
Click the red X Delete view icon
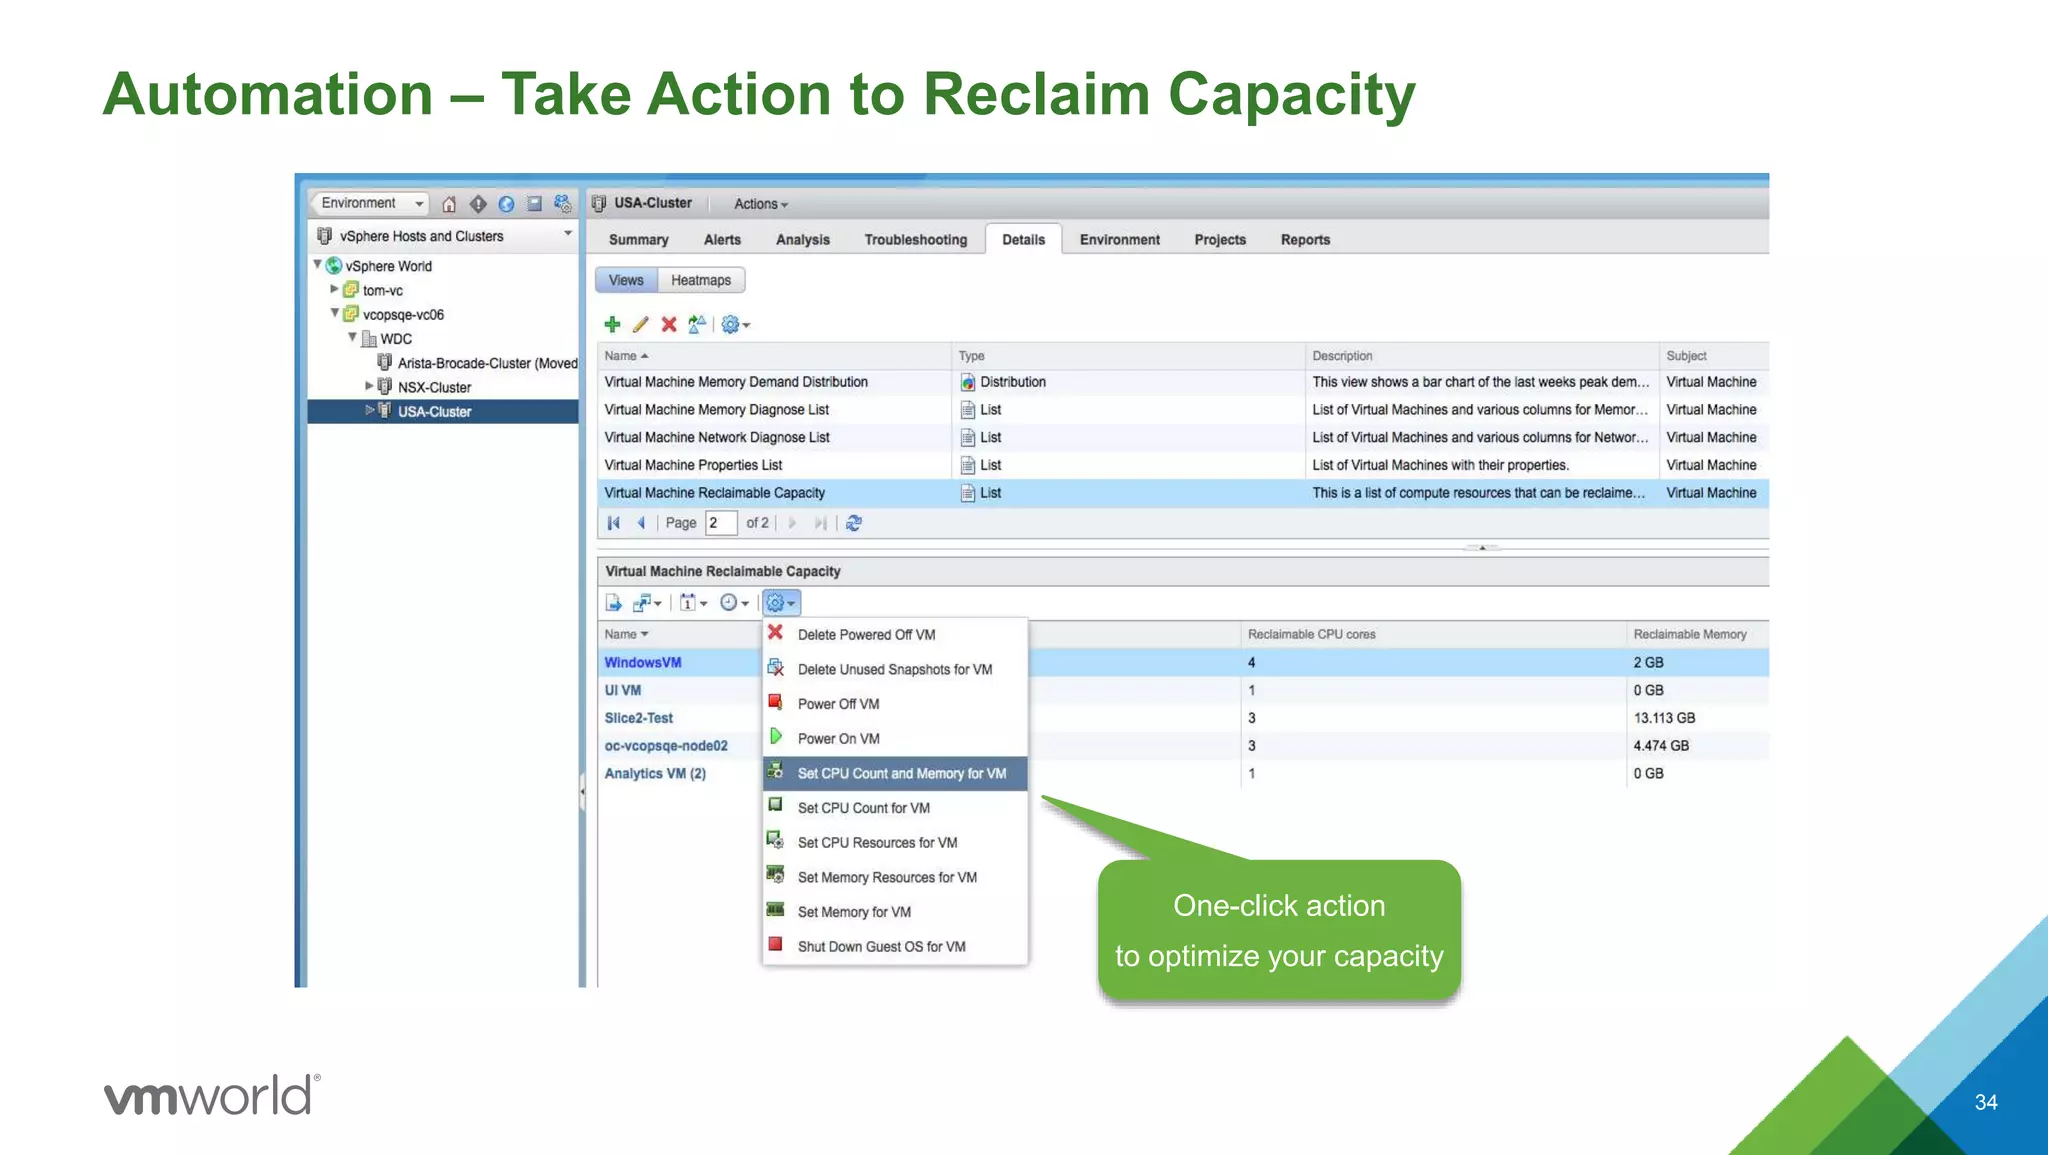click(669, 324)
